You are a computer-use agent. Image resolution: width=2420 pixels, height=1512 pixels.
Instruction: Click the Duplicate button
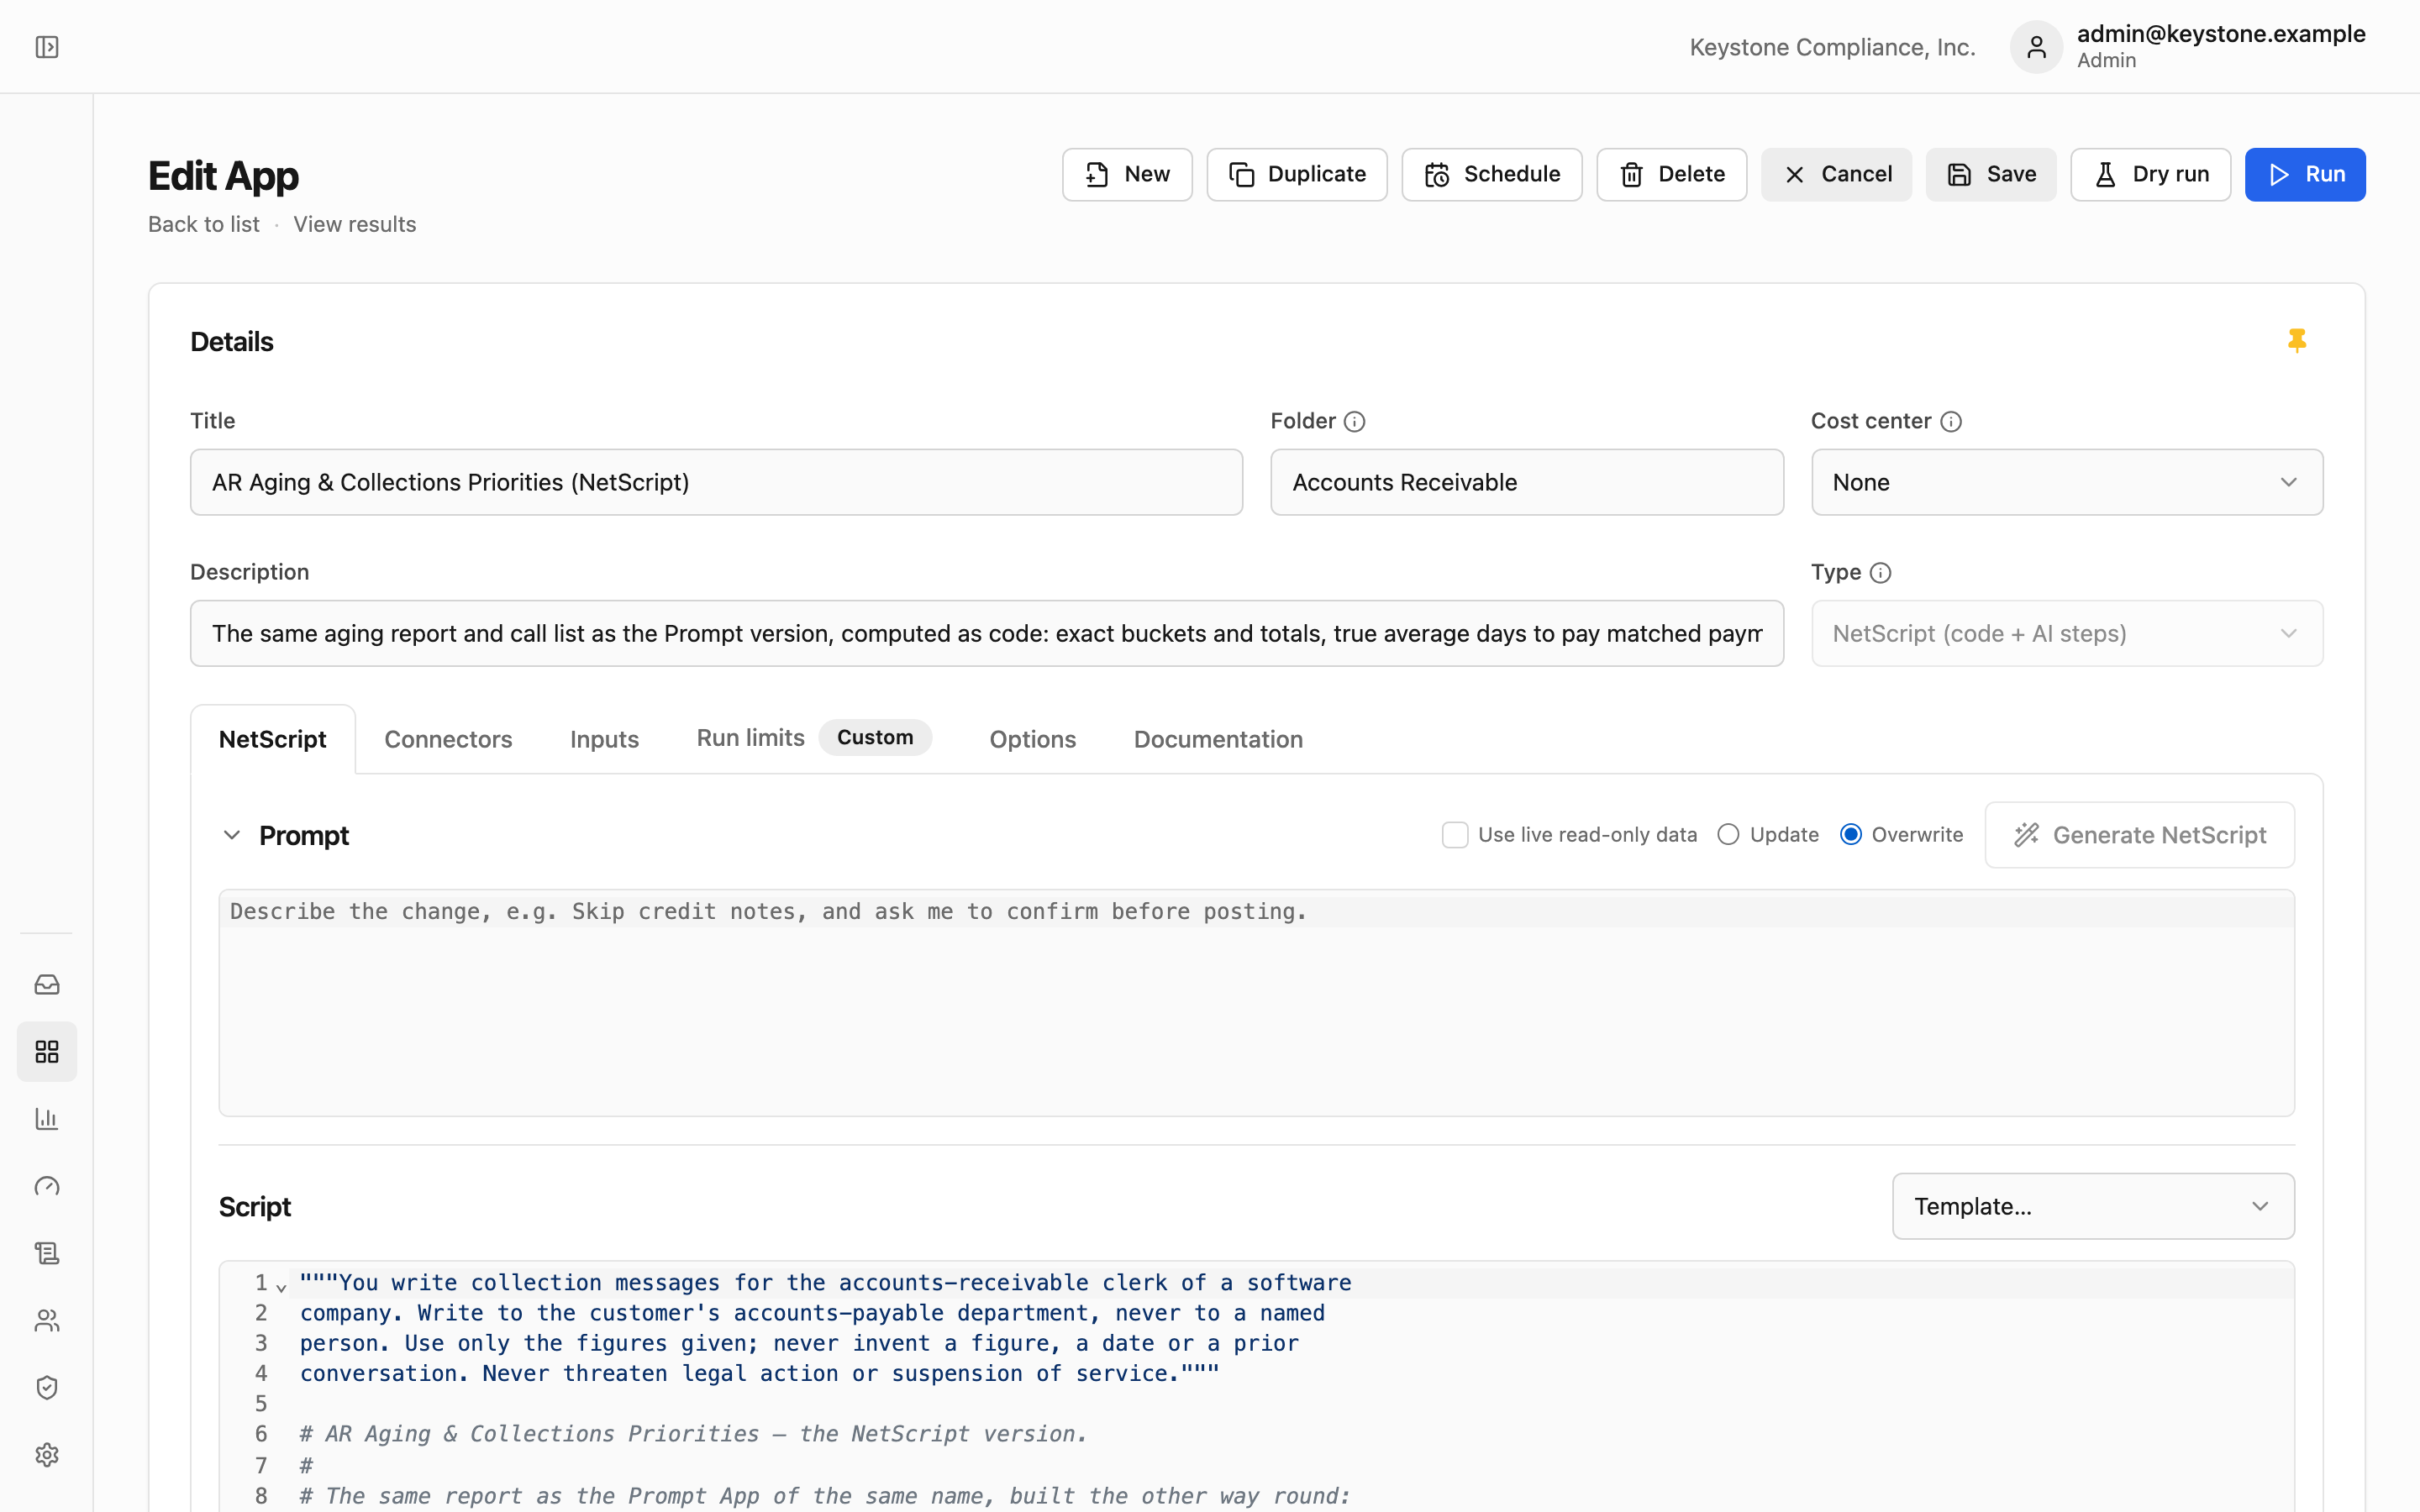pyautogui.click(x=1297, y=175)
